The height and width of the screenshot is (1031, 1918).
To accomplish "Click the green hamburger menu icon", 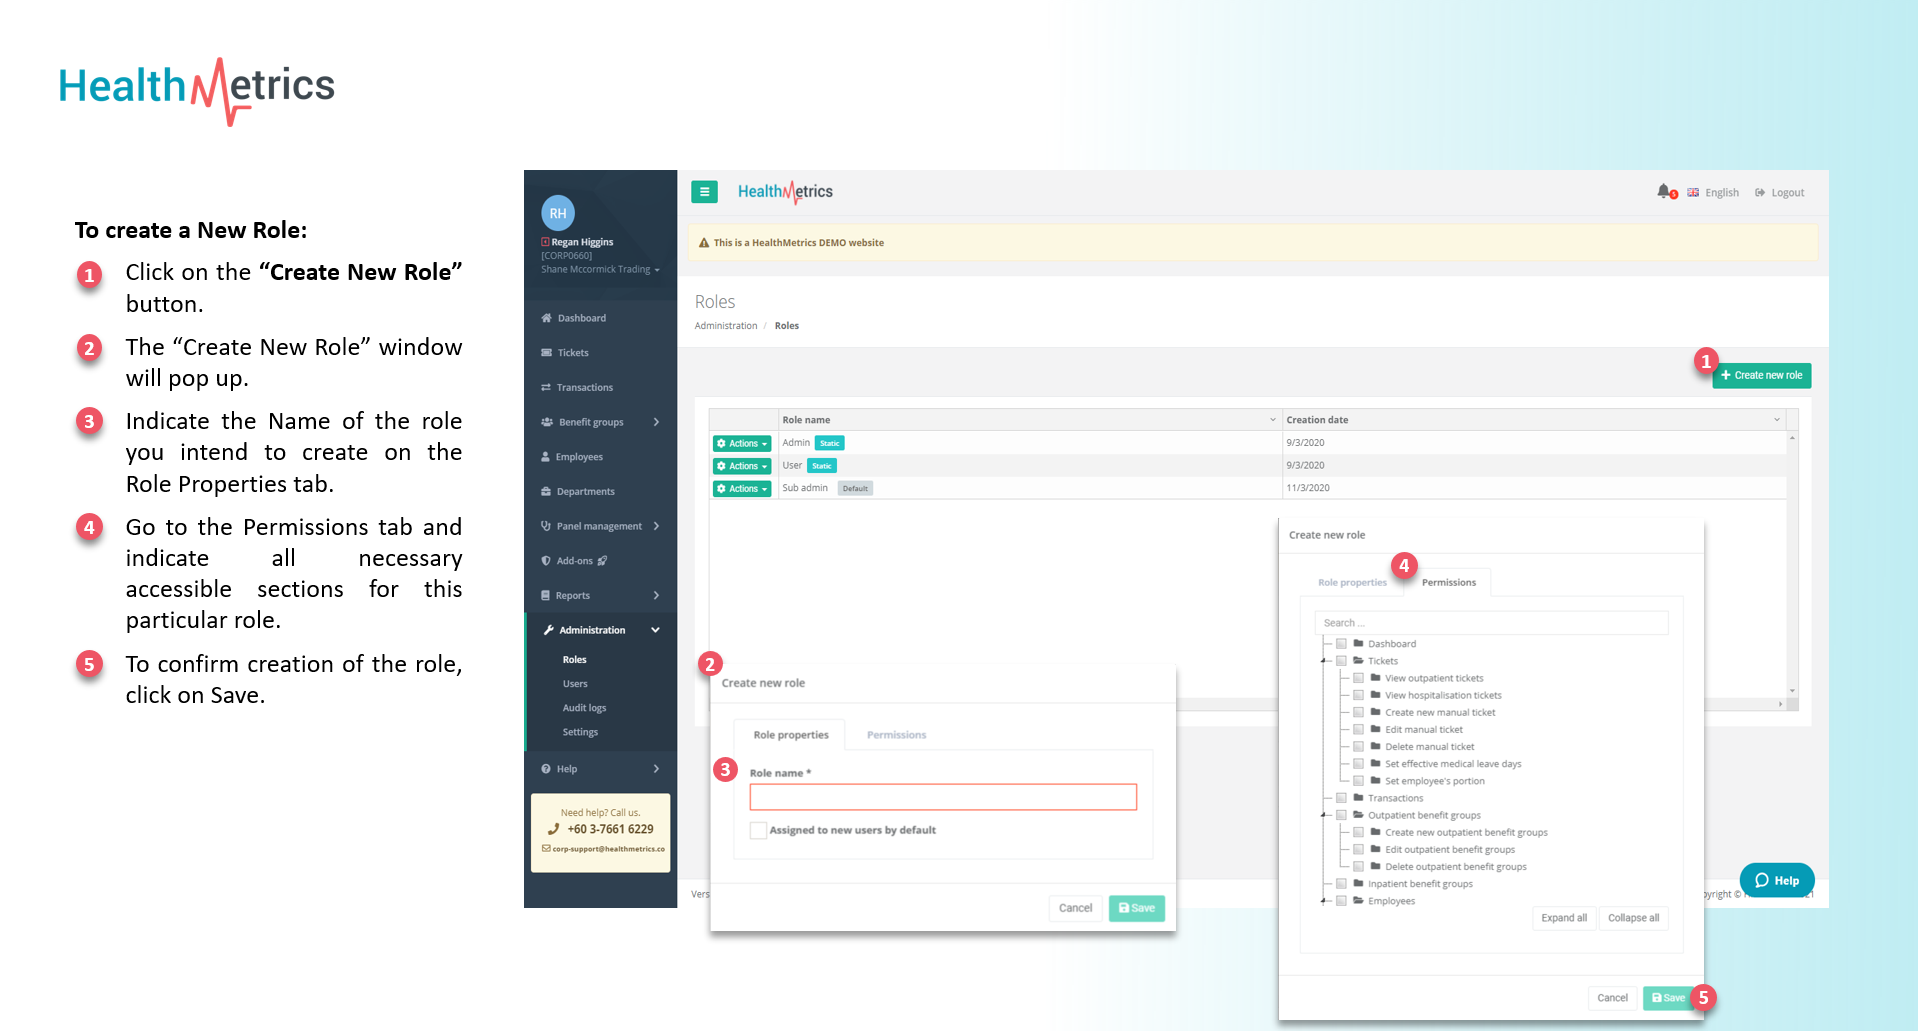I will point(704,192).
